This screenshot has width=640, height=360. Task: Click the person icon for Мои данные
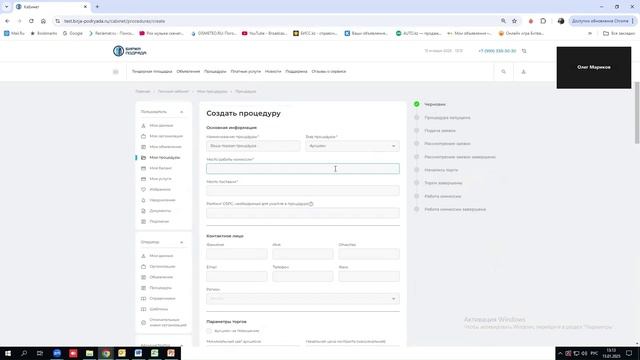tap(143, 125)
